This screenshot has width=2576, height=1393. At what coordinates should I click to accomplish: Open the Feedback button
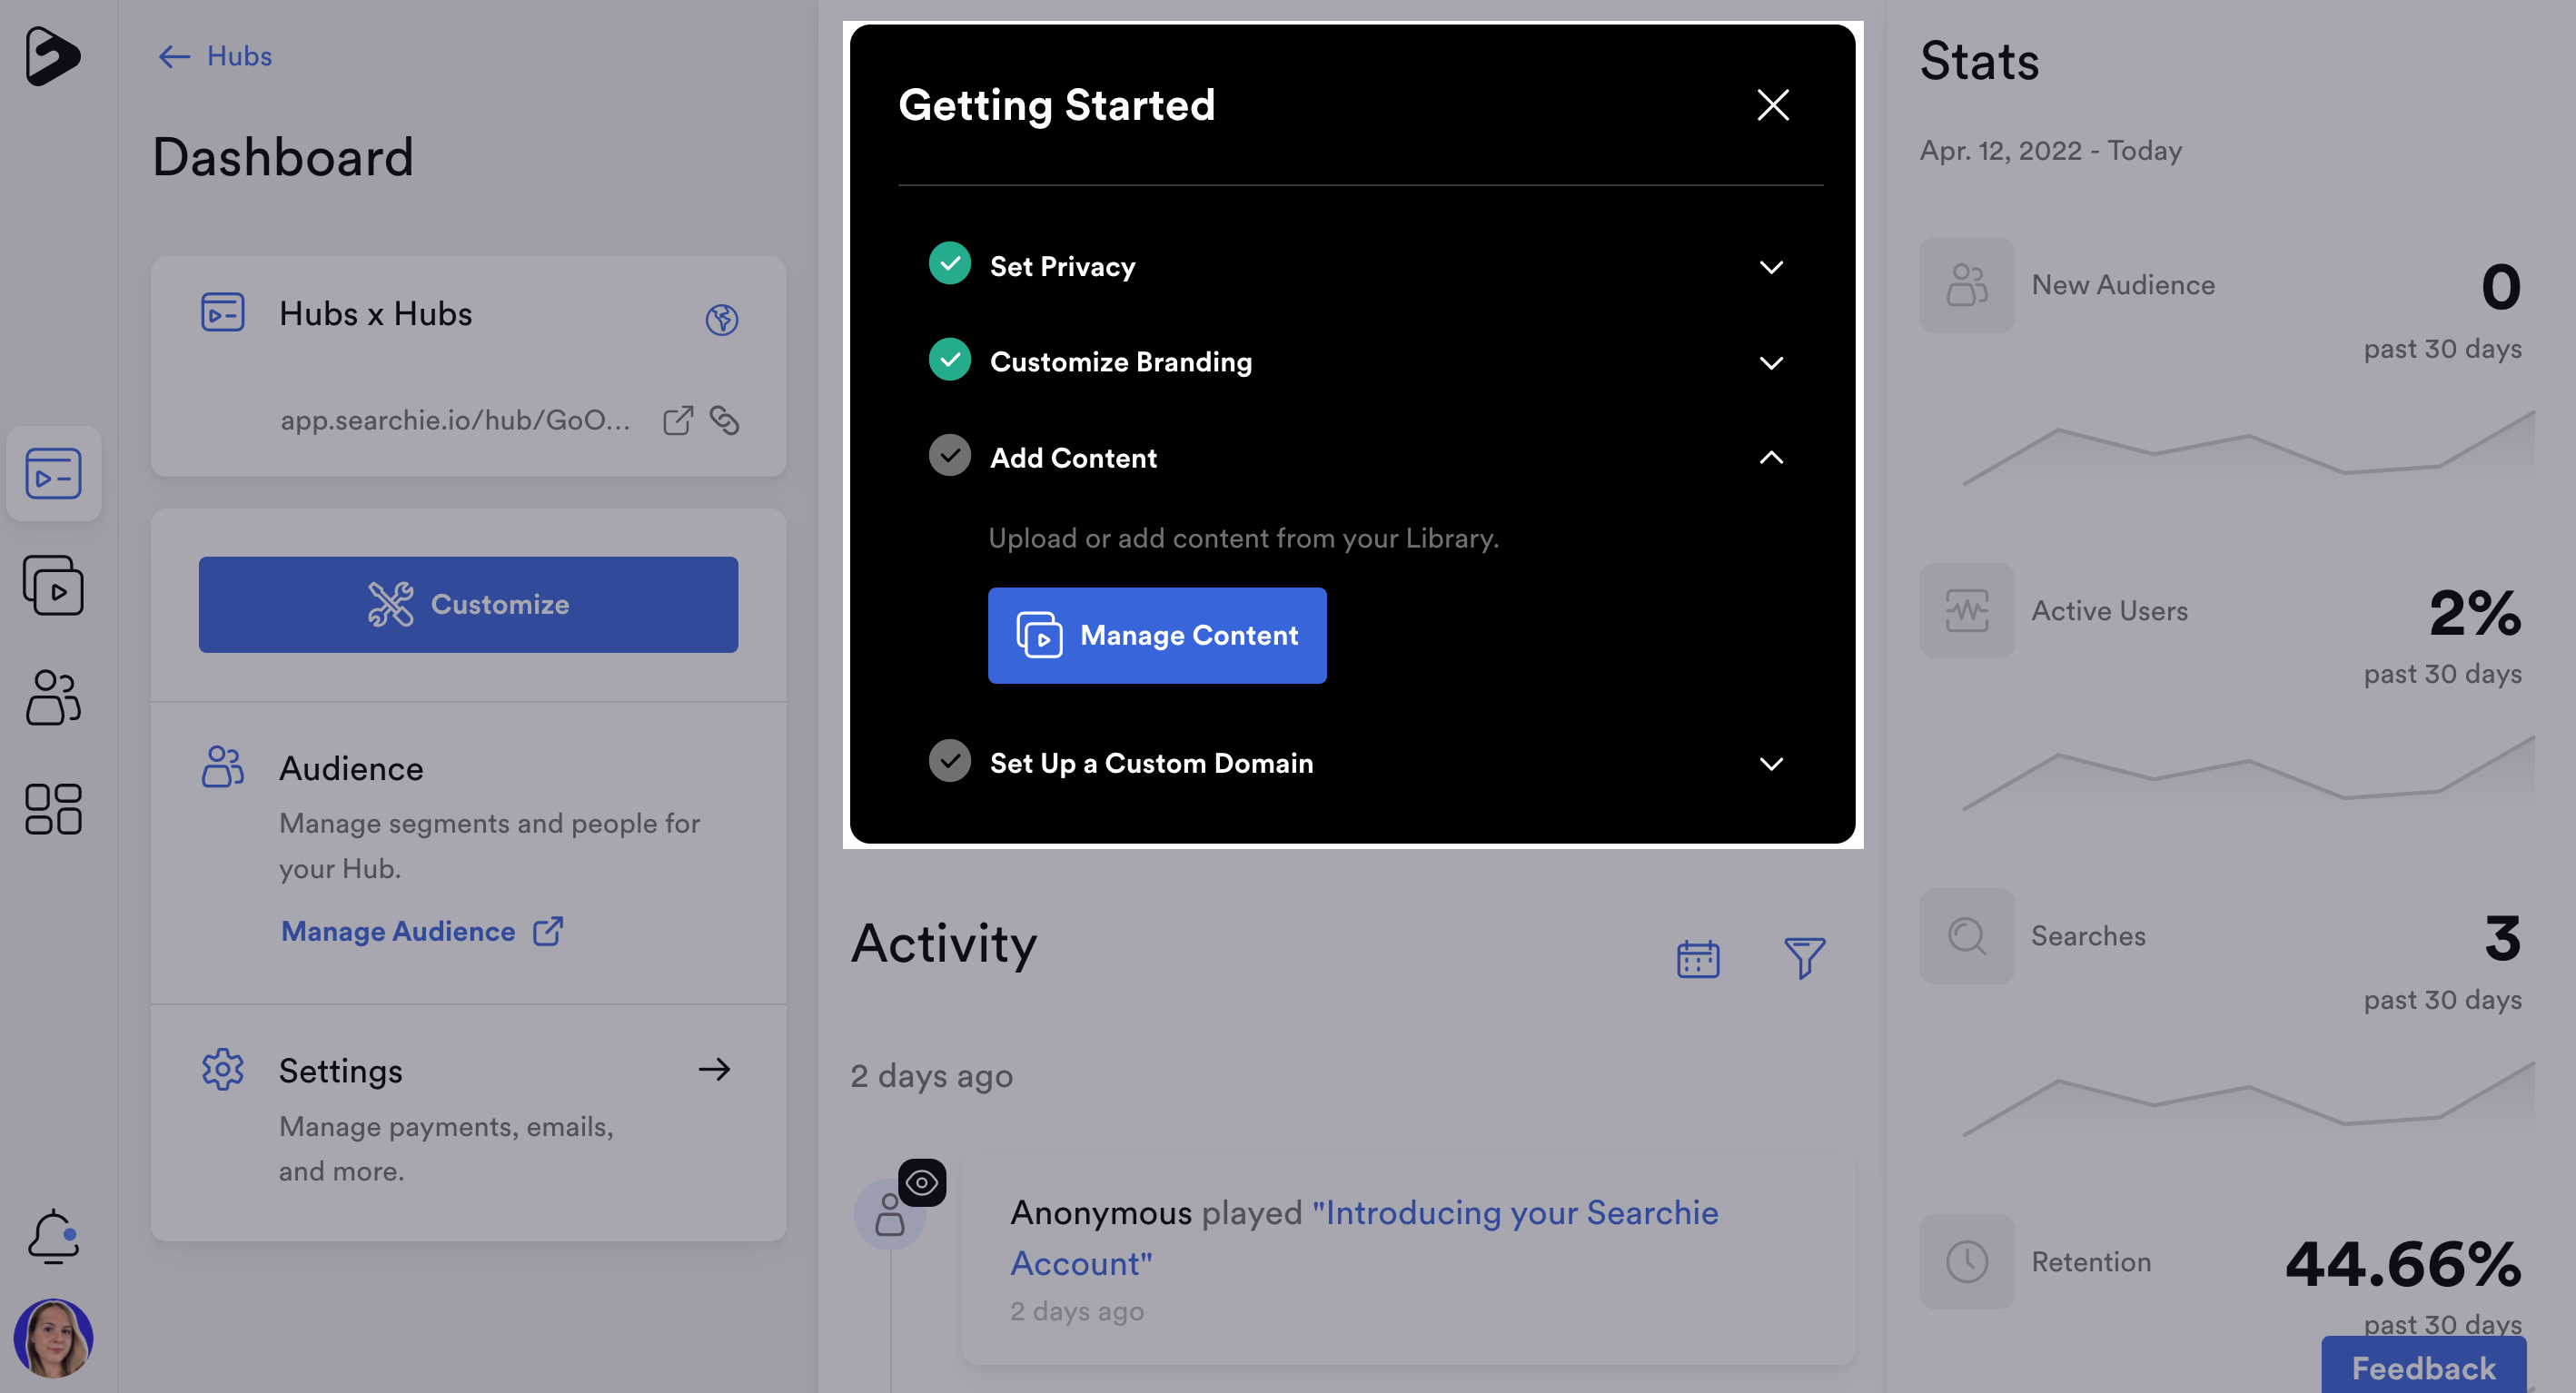click(2423, 1366)
